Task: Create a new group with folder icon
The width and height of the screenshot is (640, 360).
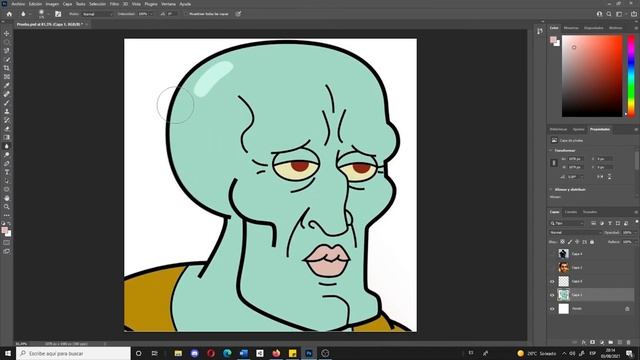Action: [x=611, y=342]
